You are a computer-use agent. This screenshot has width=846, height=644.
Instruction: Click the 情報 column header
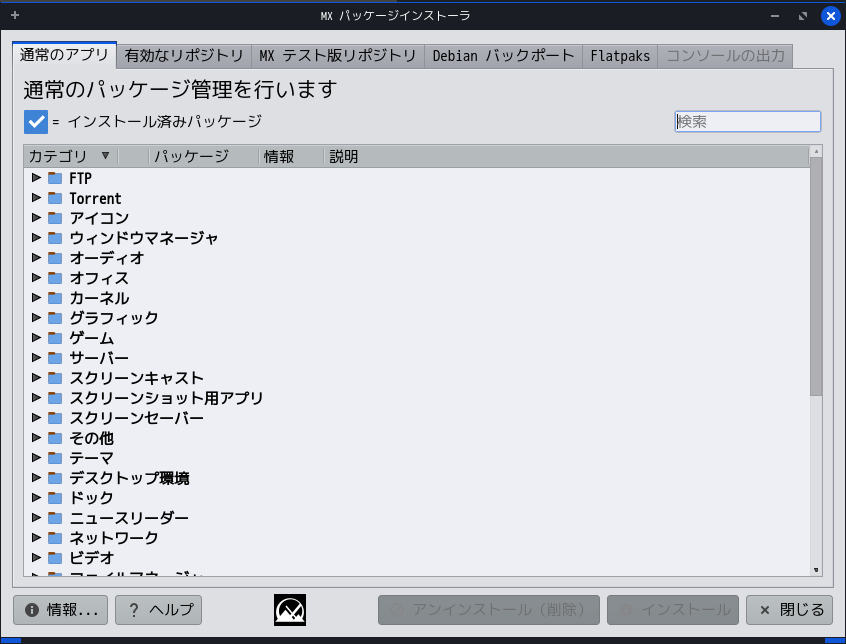291,156
